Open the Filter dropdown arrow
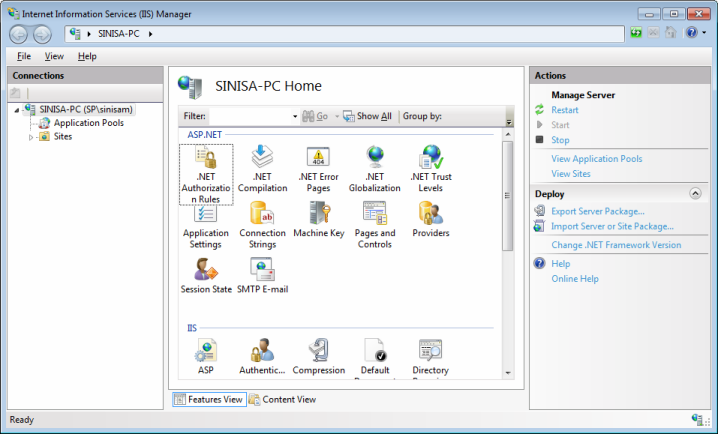The height and width of the screenshot is (435, 718). (295, 116)
